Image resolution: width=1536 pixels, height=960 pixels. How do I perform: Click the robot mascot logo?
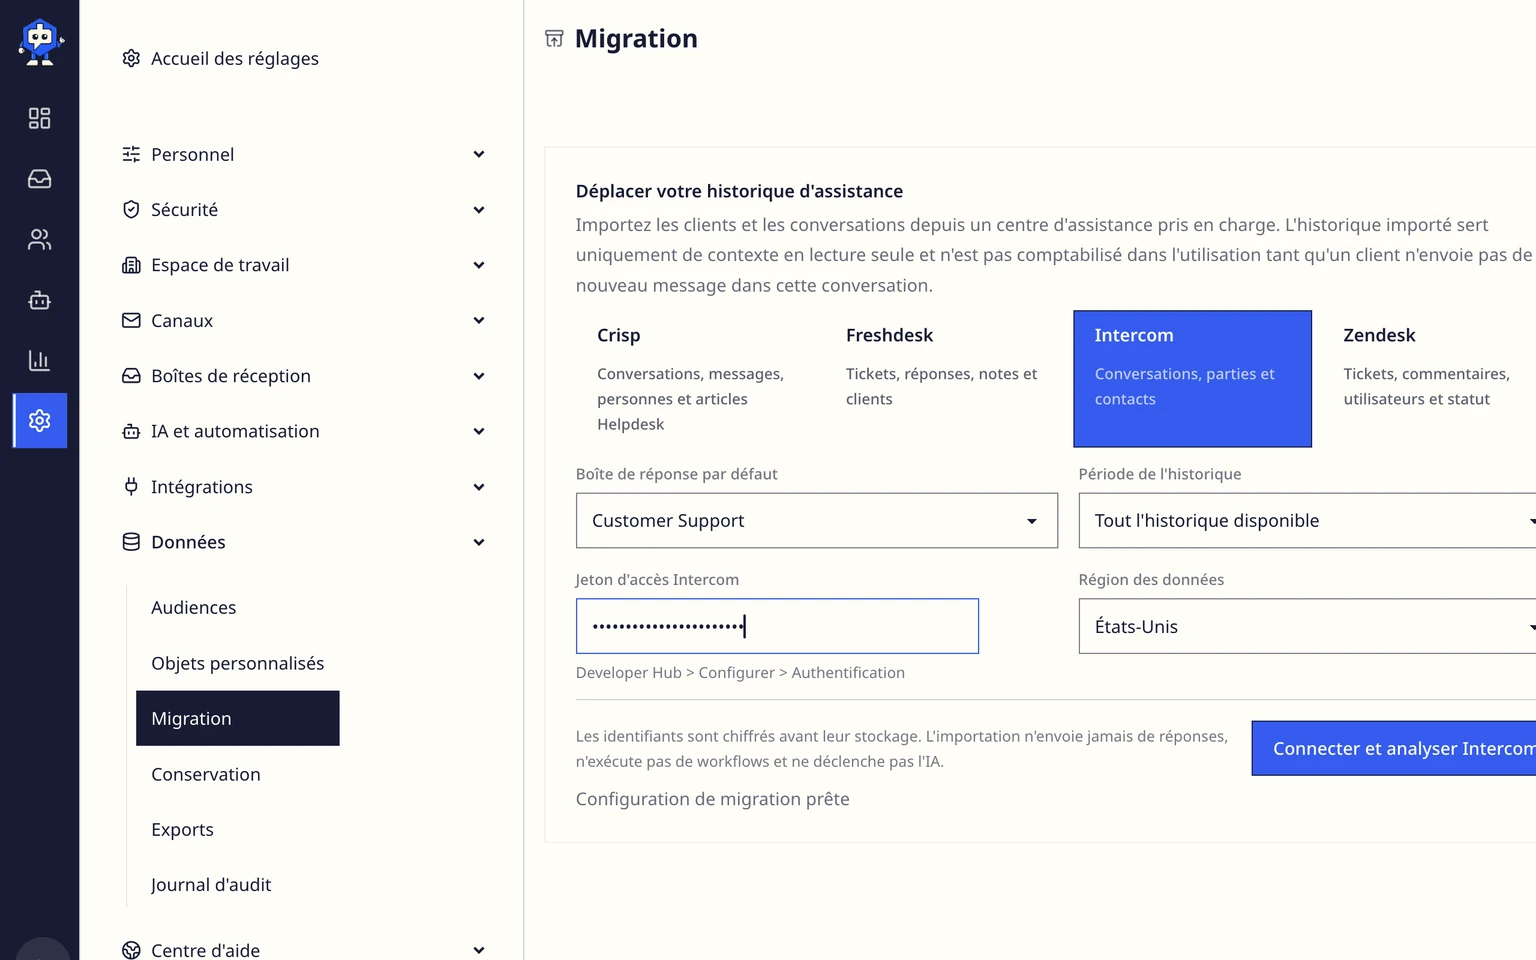[x=40, y=42]
